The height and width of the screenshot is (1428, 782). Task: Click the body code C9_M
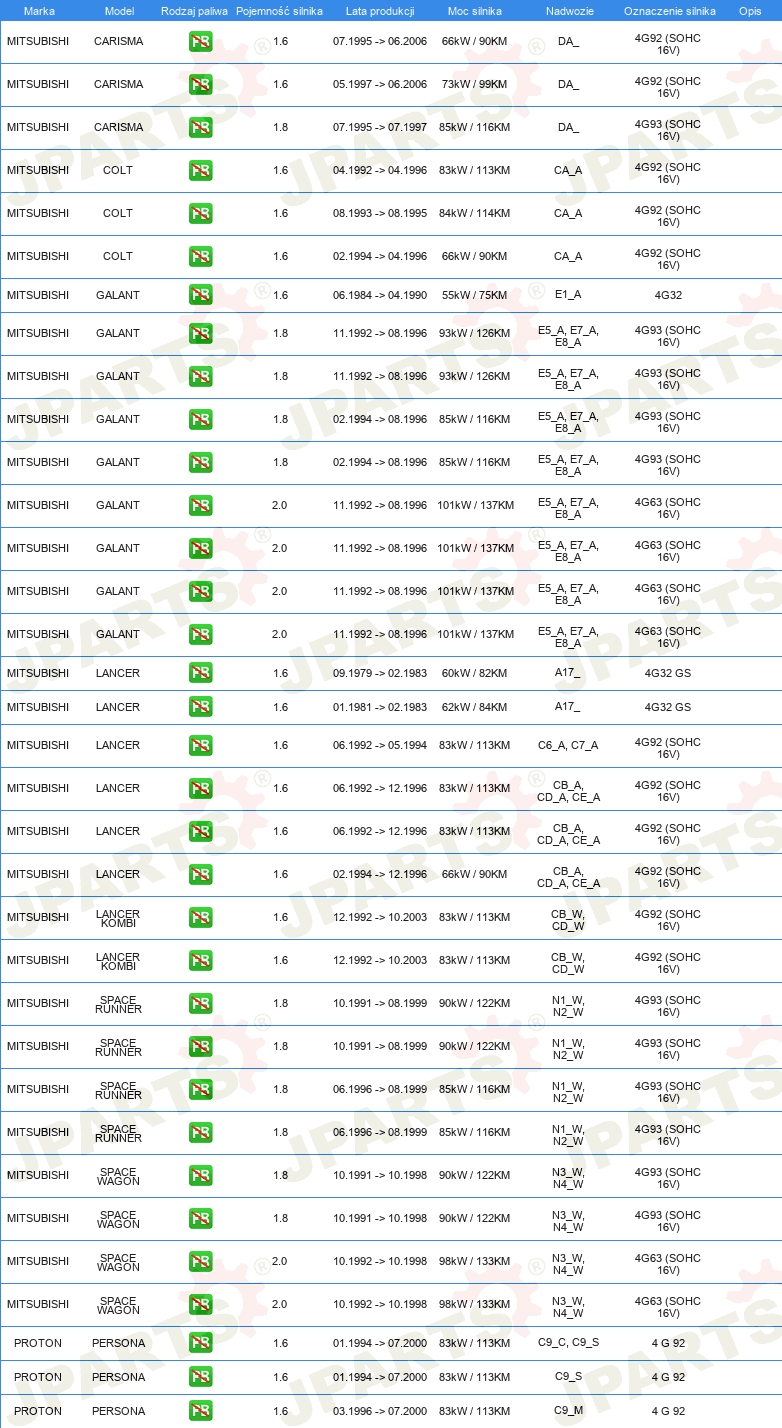click(x=568, y=1411)
